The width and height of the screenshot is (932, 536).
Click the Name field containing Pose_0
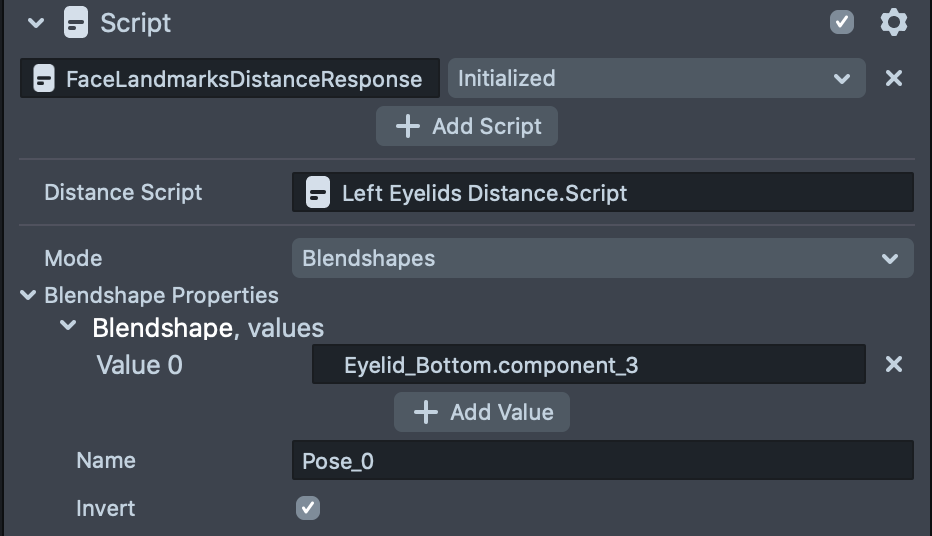pyautogui.click(x=602, y=461)
